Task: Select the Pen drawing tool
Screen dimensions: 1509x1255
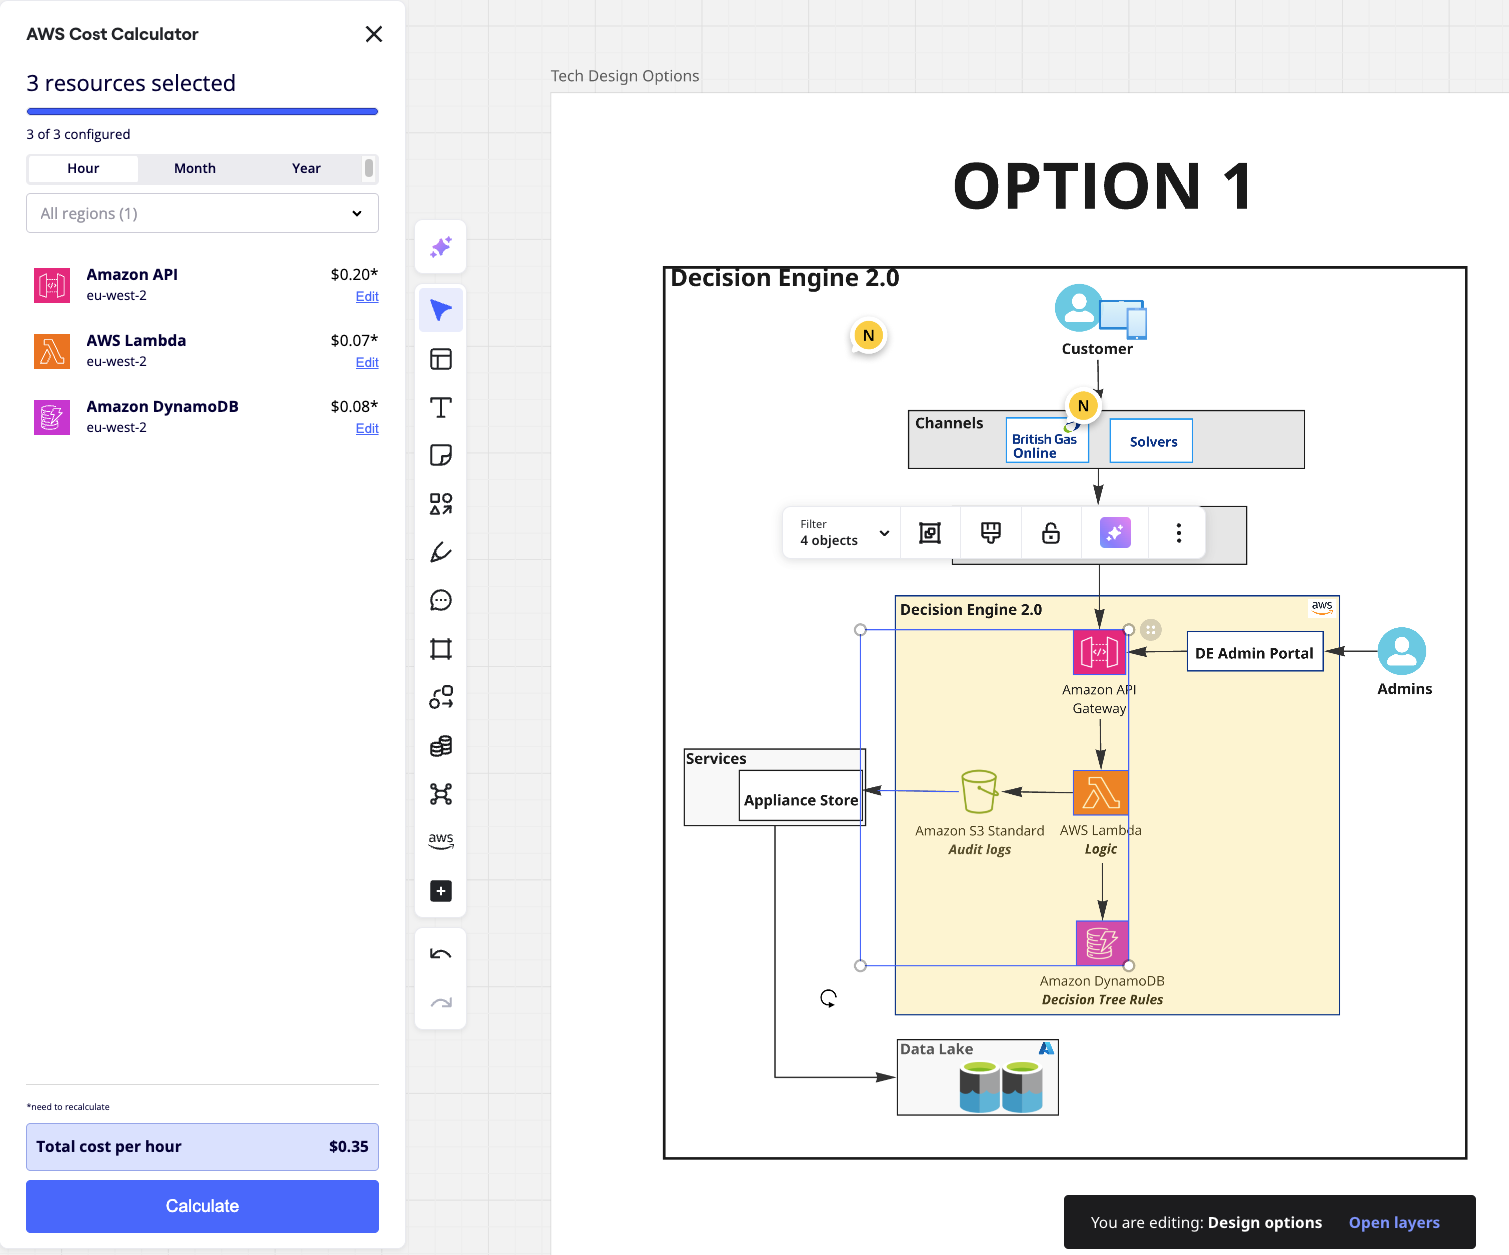Action: [440, 552]
